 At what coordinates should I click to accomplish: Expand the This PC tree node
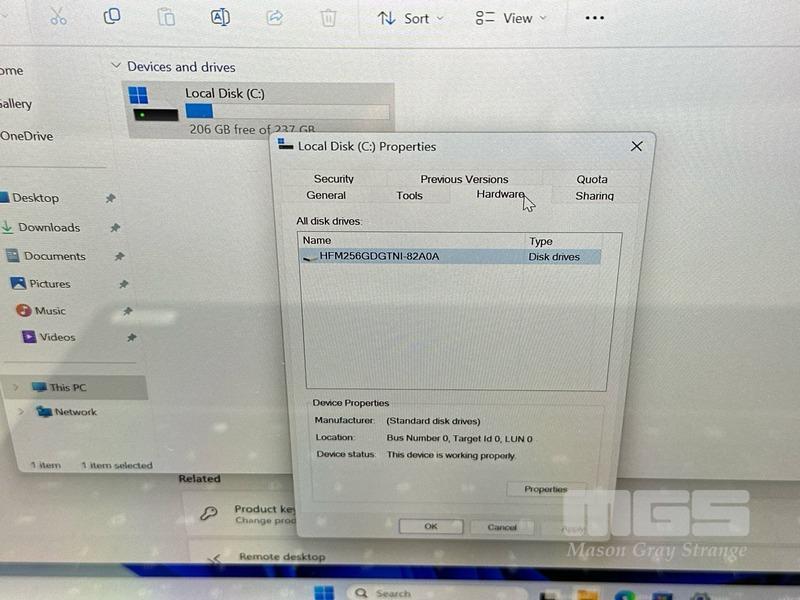coord(16,387)
